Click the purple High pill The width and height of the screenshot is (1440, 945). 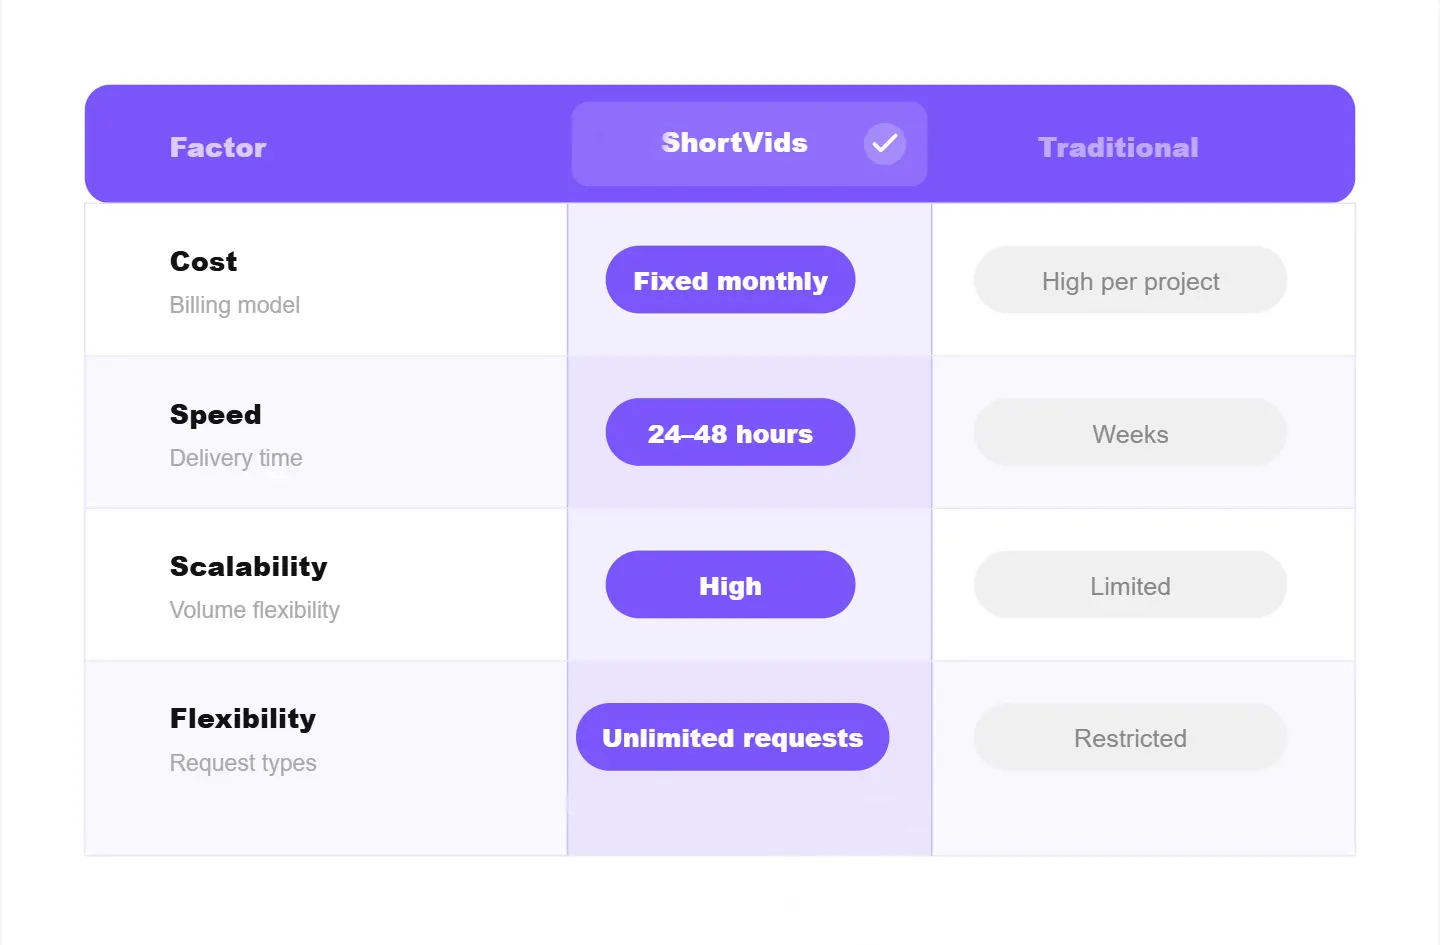pos(730,585)
